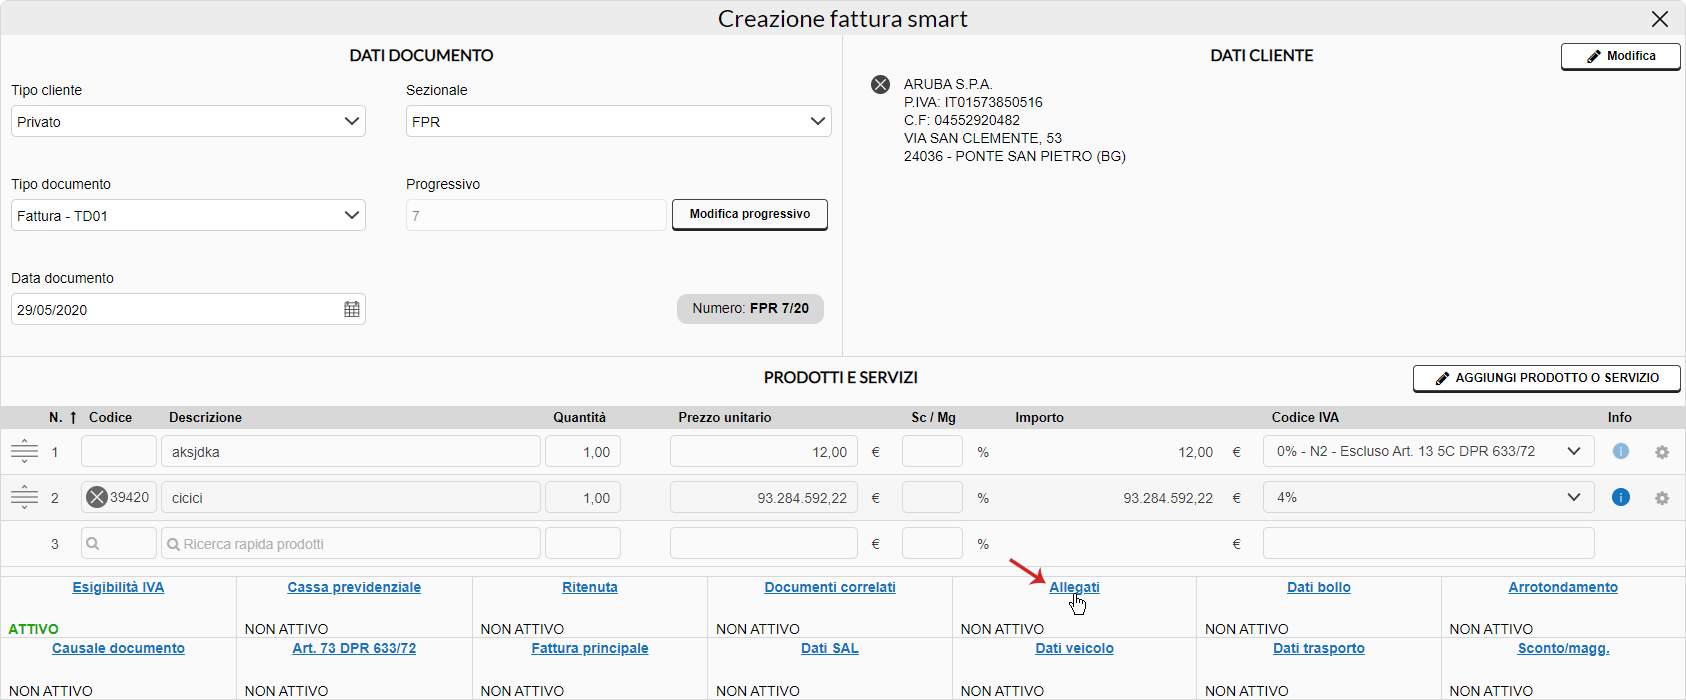The height and width of the screenshot is (700, 1686).
Task: Open the settings gear for row 2
Action: 1662,498
